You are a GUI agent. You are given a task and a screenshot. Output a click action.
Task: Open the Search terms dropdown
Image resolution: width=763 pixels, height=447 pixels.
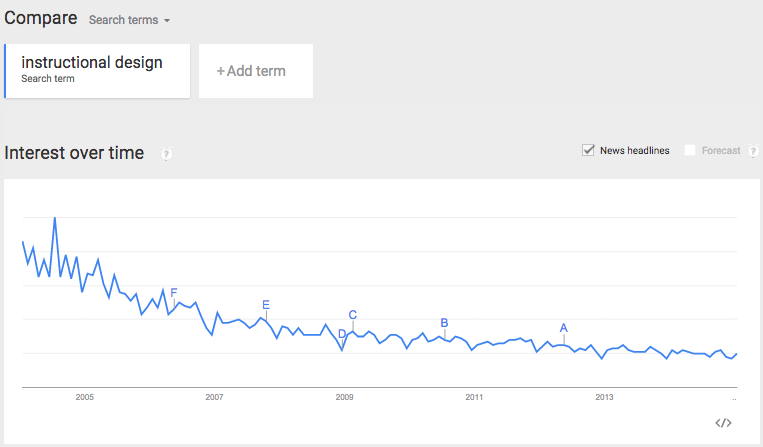pyautogui.click(x=129, y=20)
